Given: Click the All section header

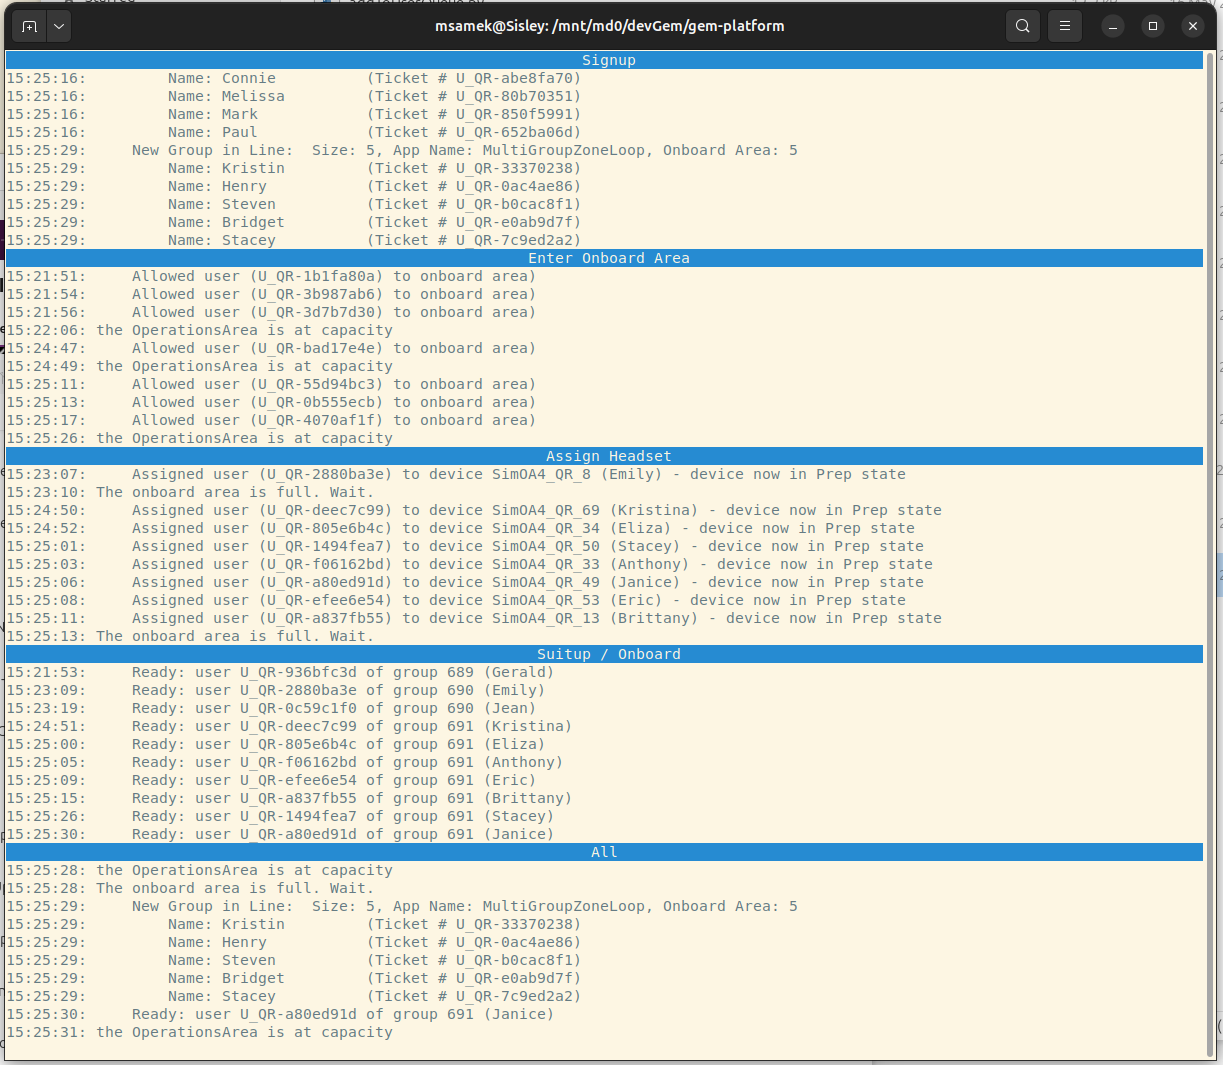Looking at the screenshot, I should (604, 852).
